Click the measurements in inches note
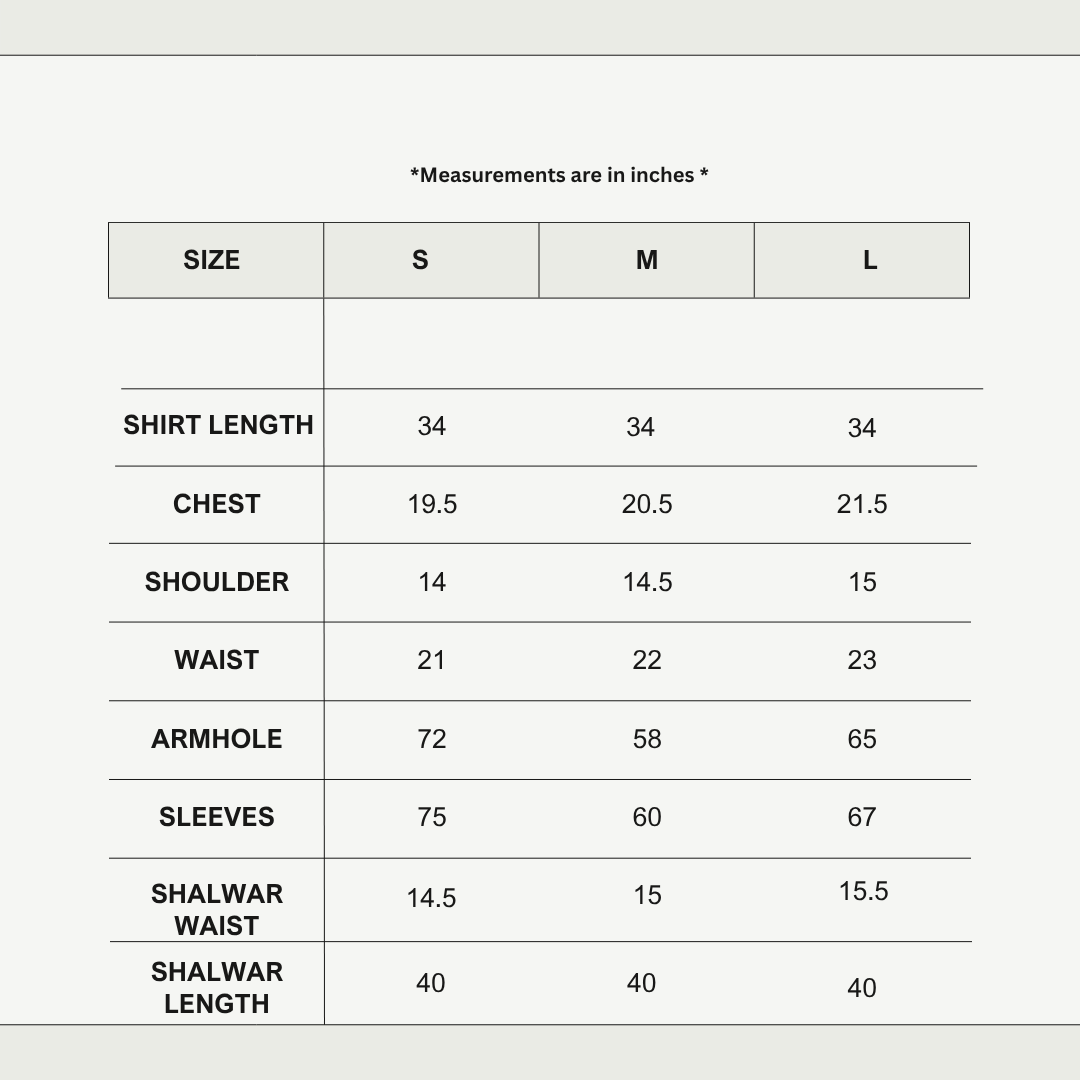 coord(559,175)
